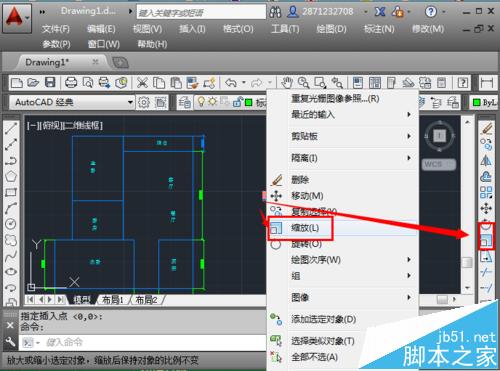
Task: Click the Mirror tool in modify toolbar
Action: point(486,161)
